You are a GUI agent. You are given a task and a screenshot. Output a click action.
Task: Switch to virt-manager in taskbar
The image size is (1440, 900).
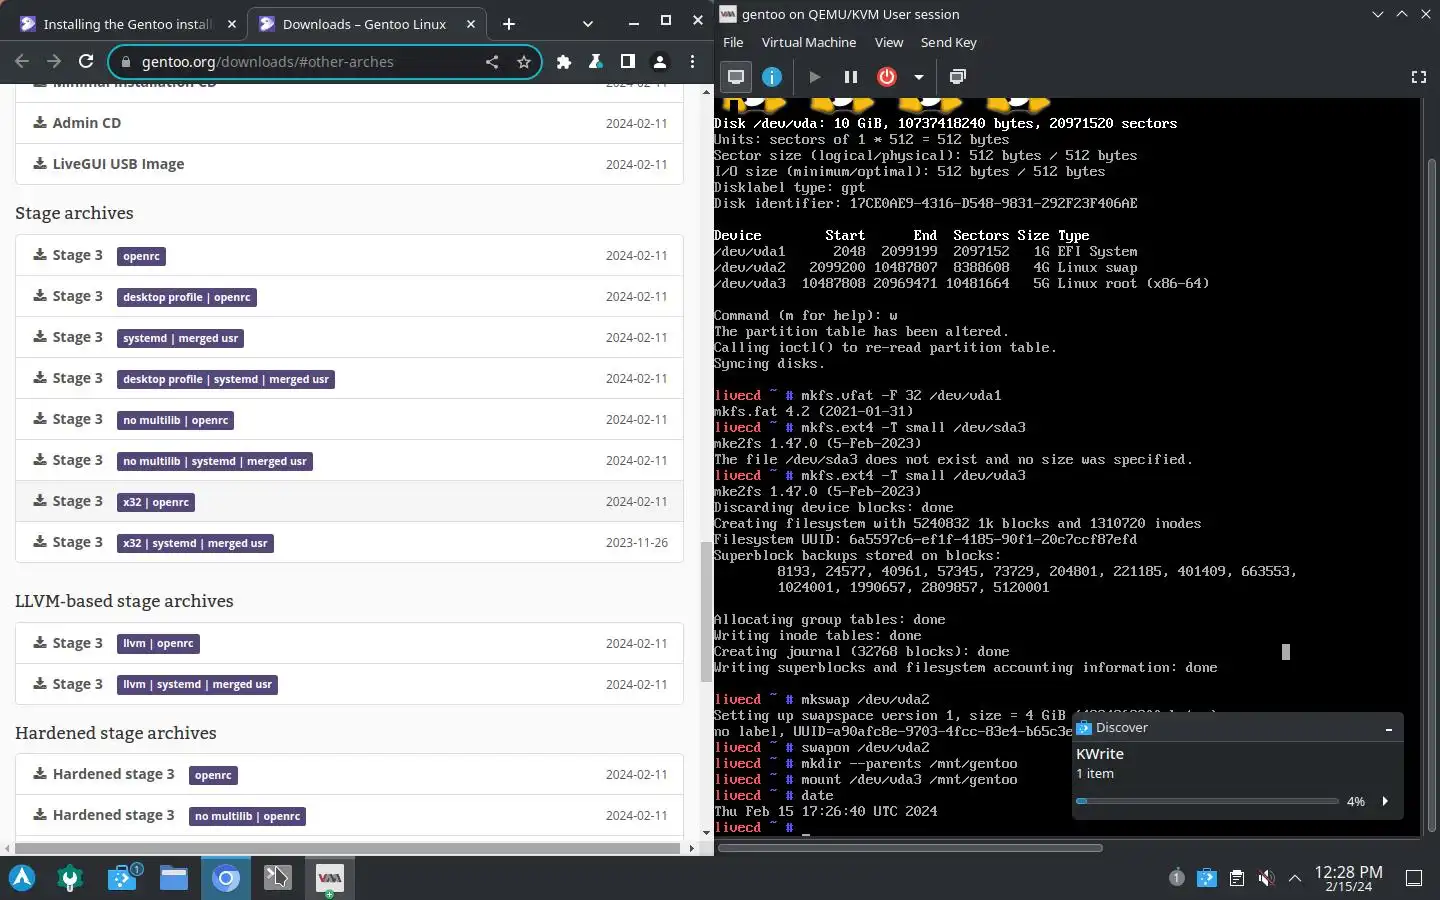[329, 878]
